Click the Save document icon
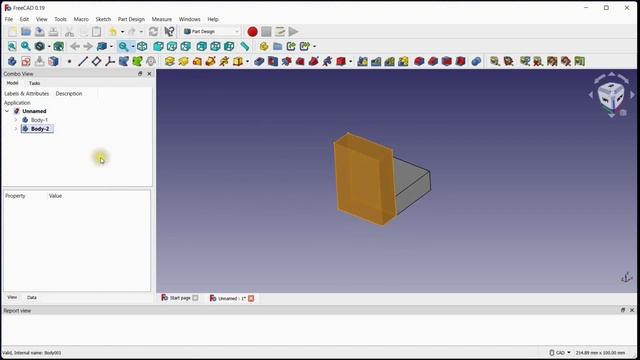Viewport: 640px width, 360px height. click(40, 31)
